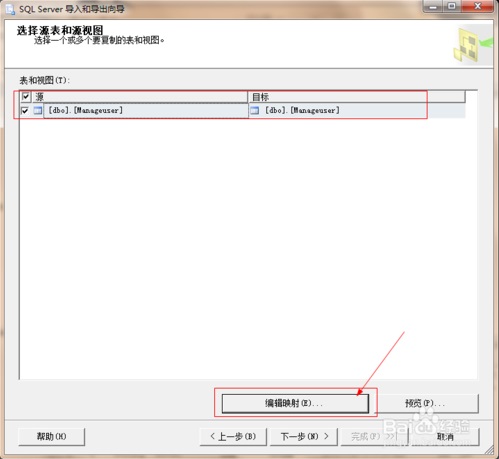Click the 完成 (Finish) button
The image size is (499, 459).
point(373,436)
